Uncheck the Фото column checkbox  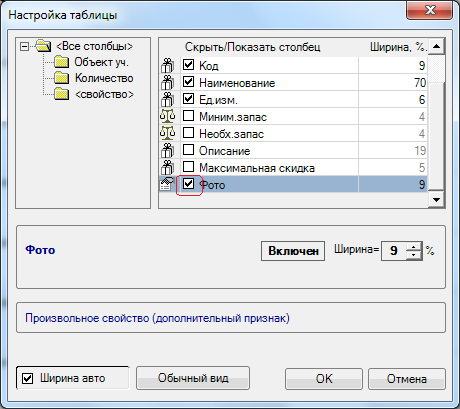tap(189, 184)
